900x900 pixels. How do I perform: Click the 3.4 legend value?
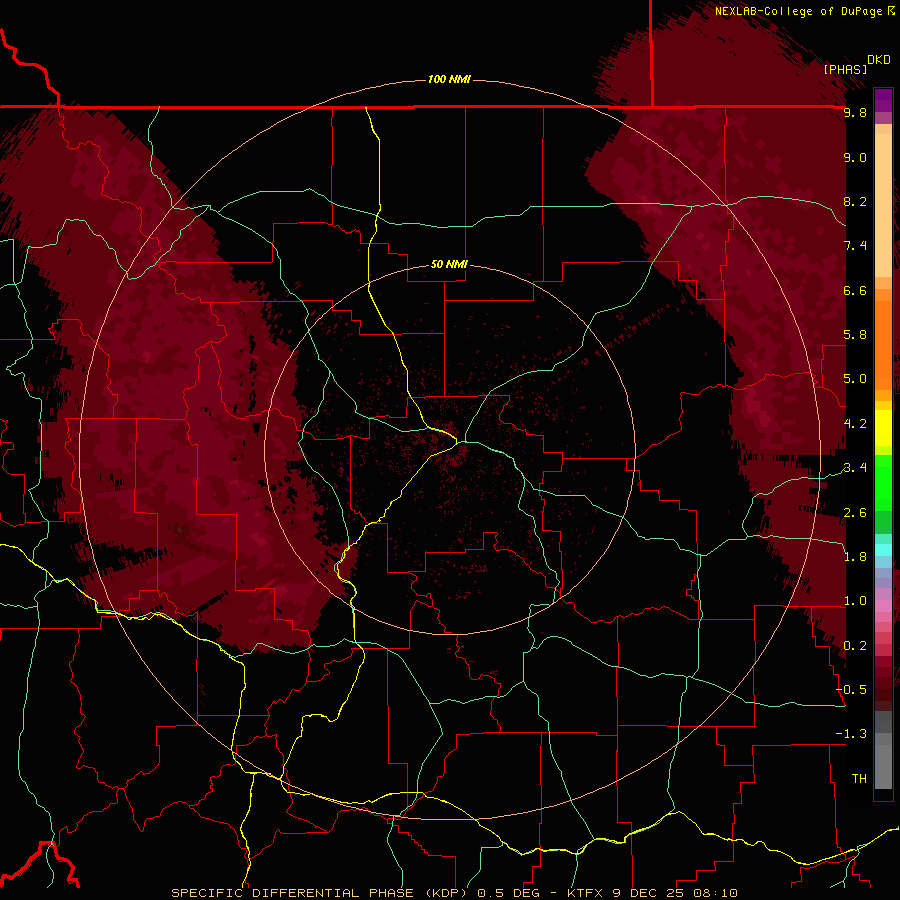855,468
